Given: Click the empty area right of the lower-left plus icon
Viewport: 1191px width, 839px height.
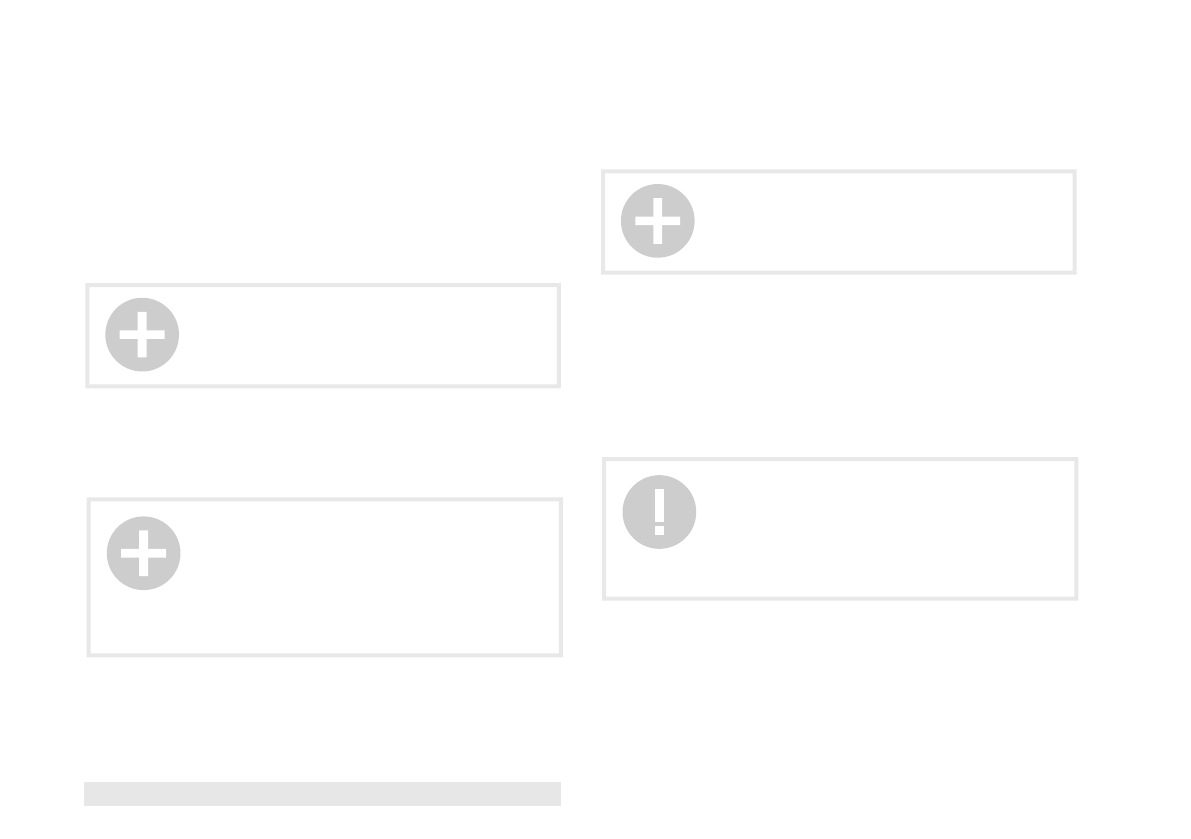Looking at the screenshot, I should pyautogui.click(x=371, y=554).
